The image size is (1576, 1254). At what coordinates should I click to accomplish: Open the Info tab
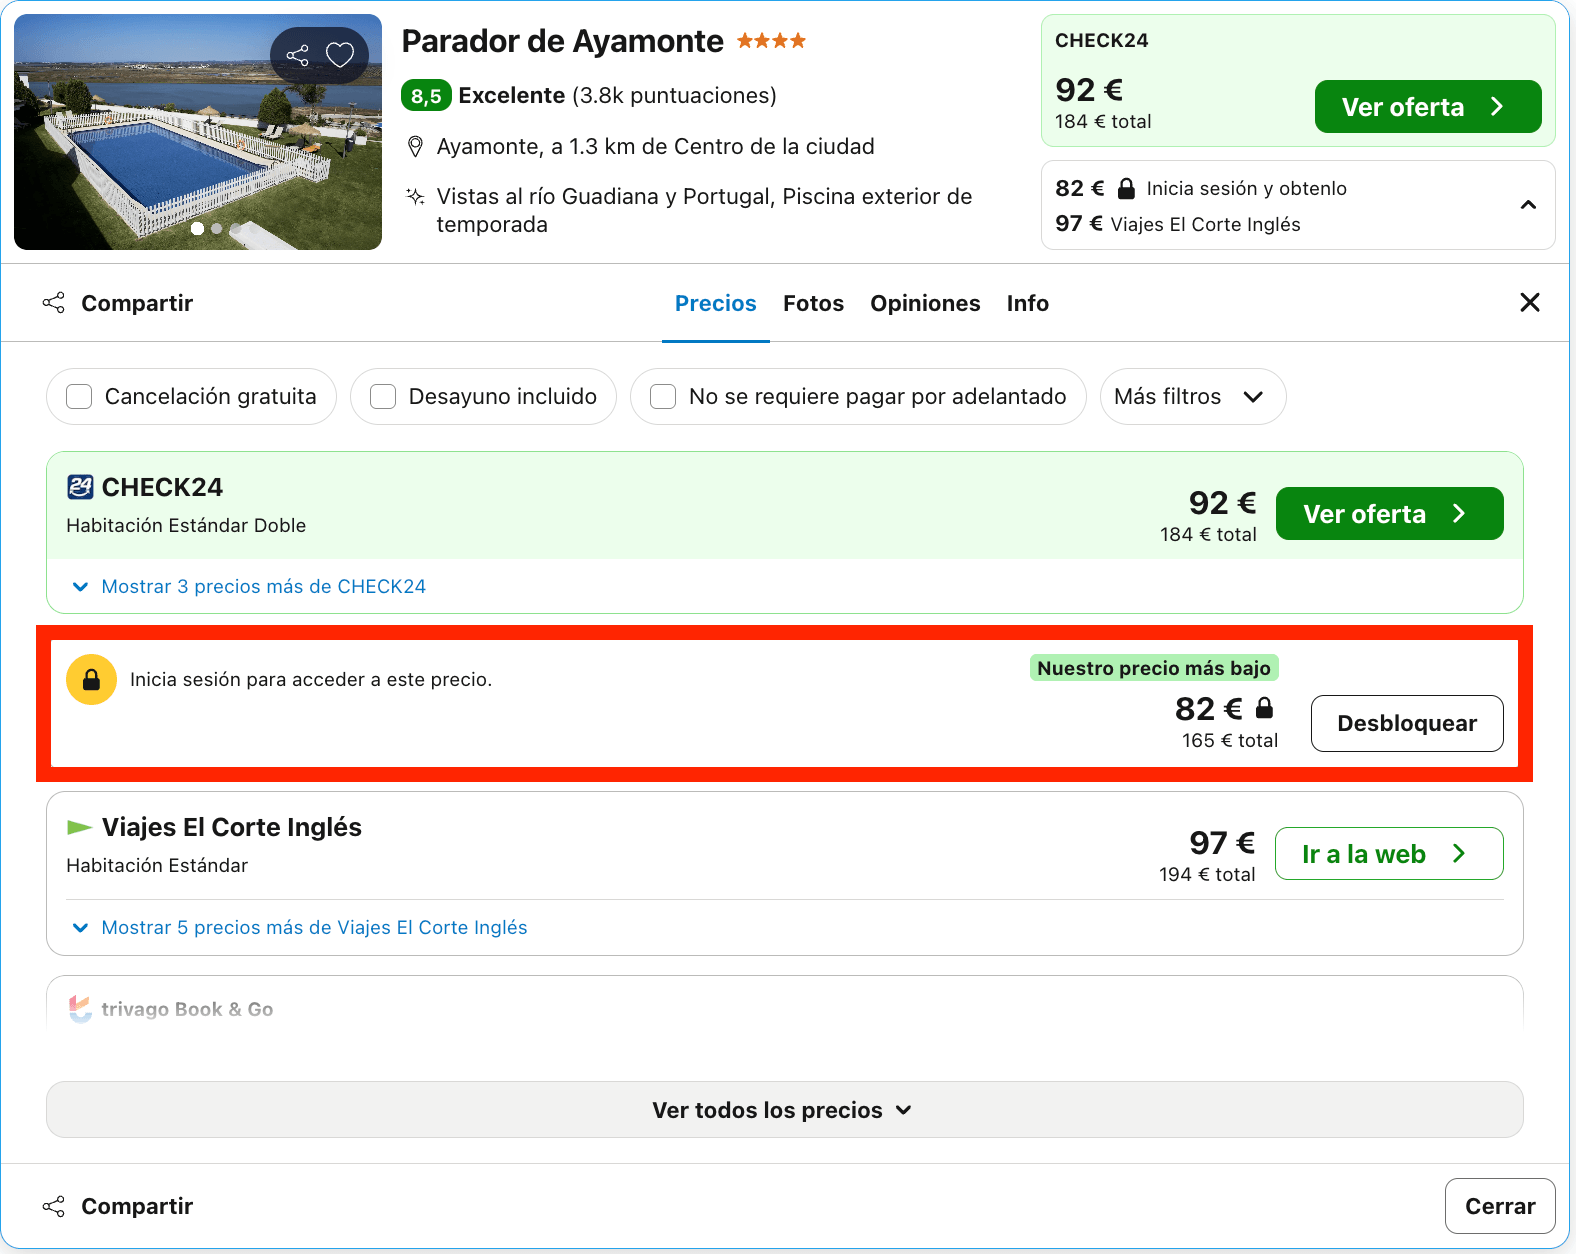click(x=1028, y=303)
